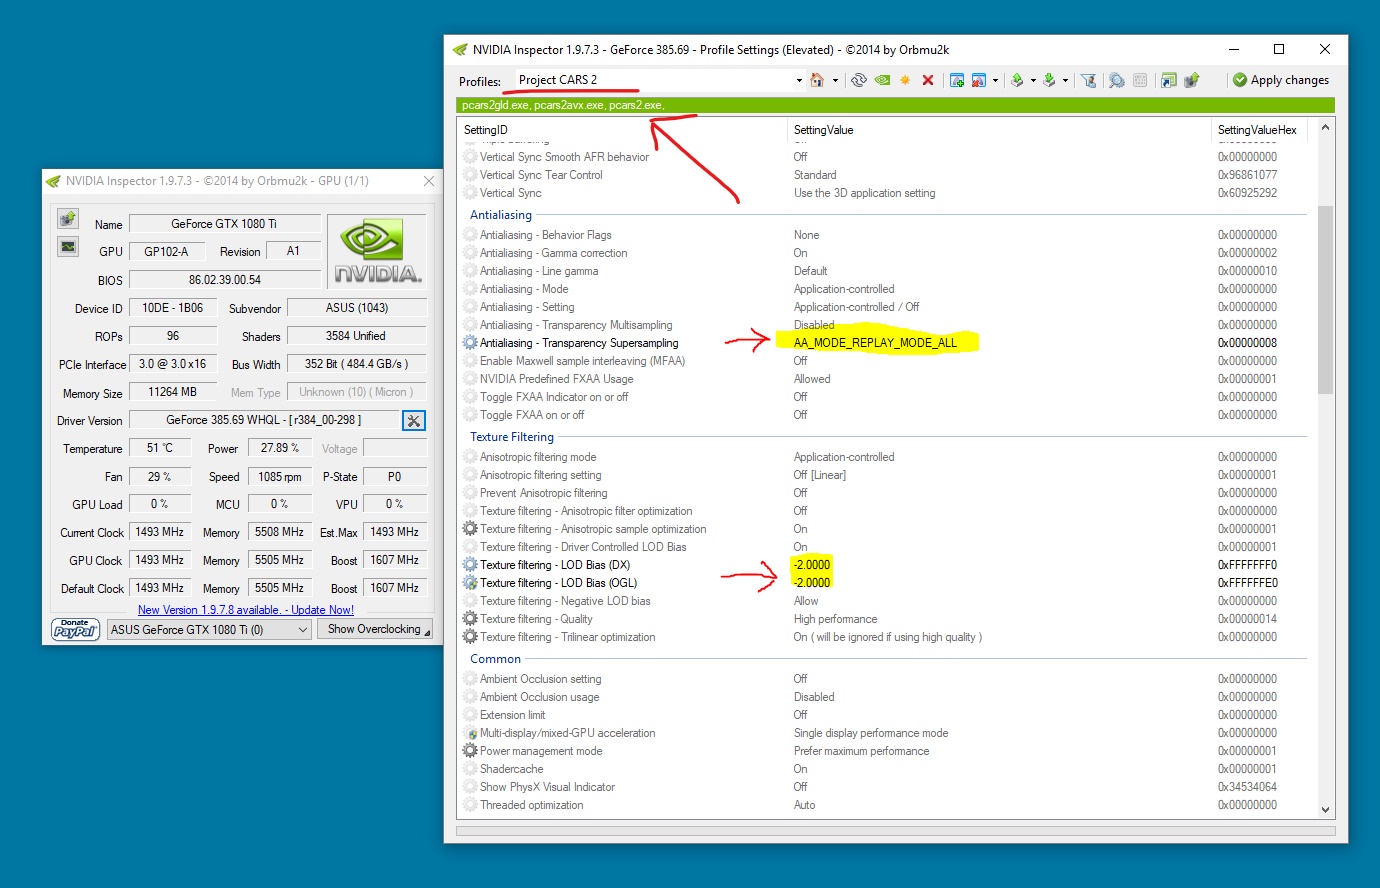Click the import profiles icon
The image size is (1380, 888).
(x=1049, y=80)
